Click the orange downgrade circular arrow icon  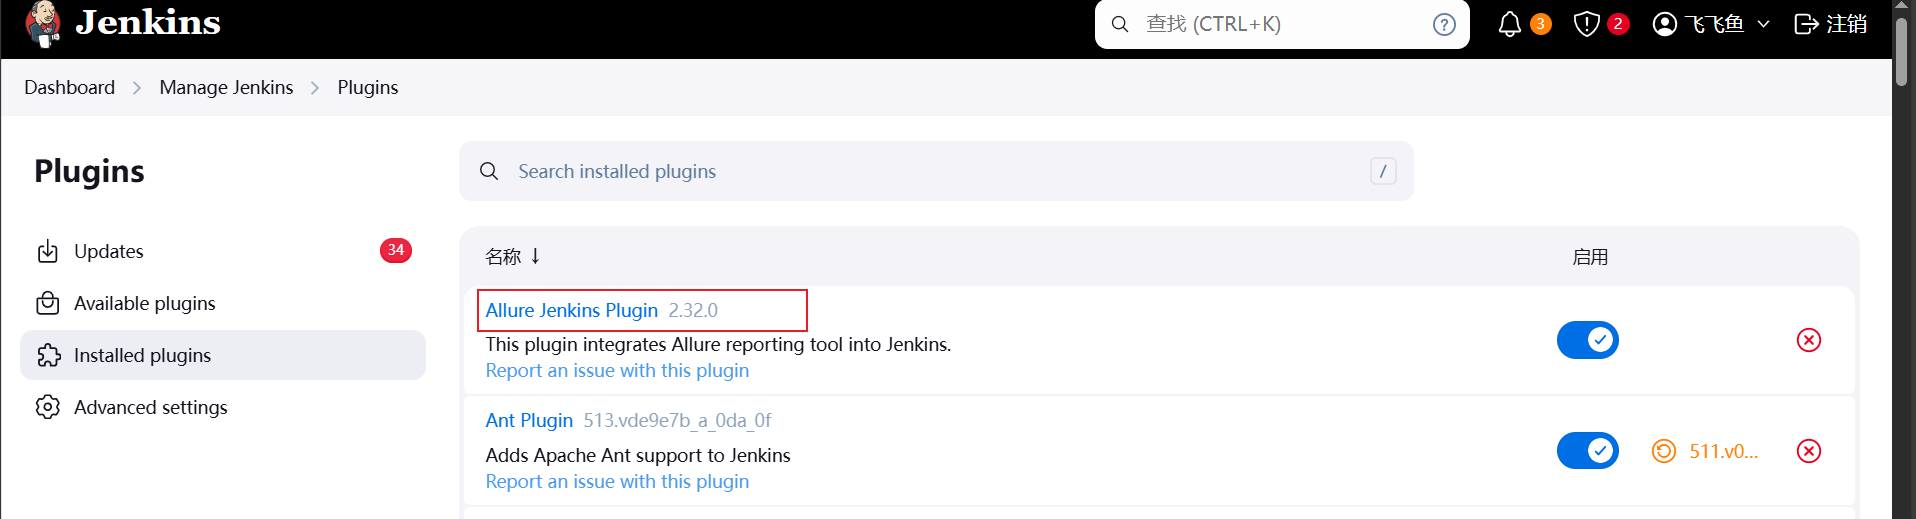tap(1664, 451)
